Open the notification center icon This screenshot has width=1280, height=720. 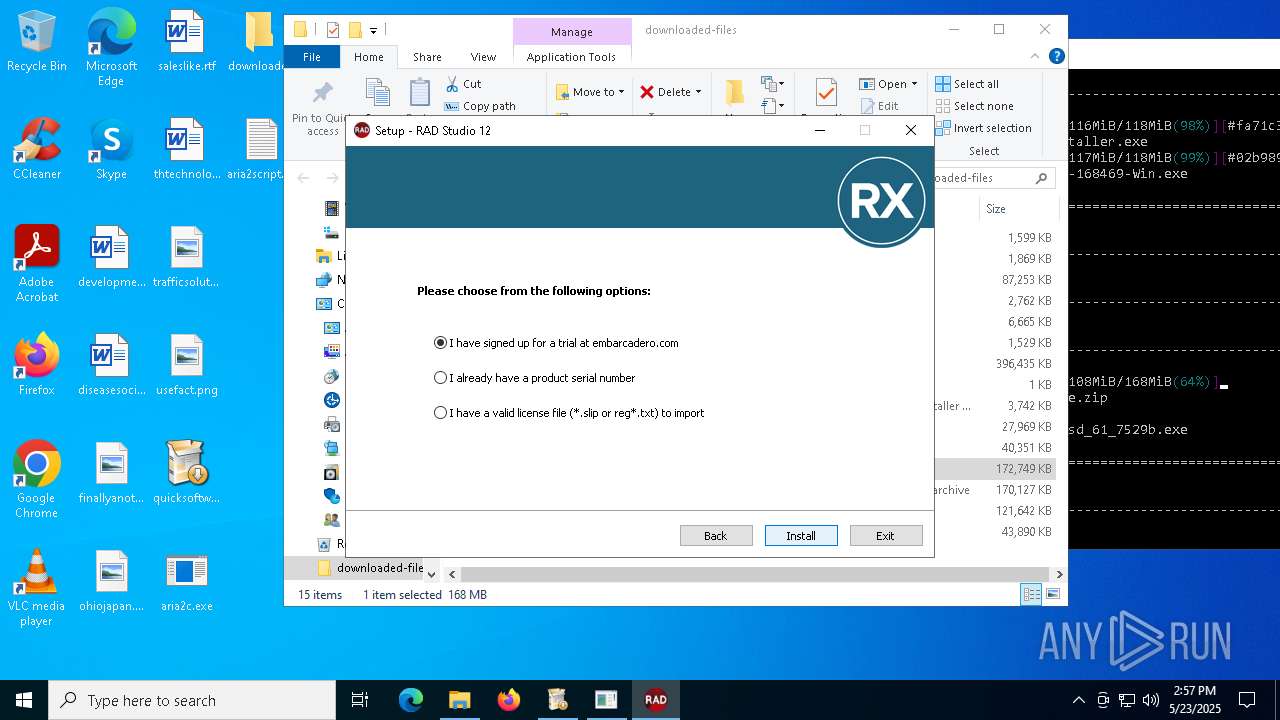[1247, 700]
